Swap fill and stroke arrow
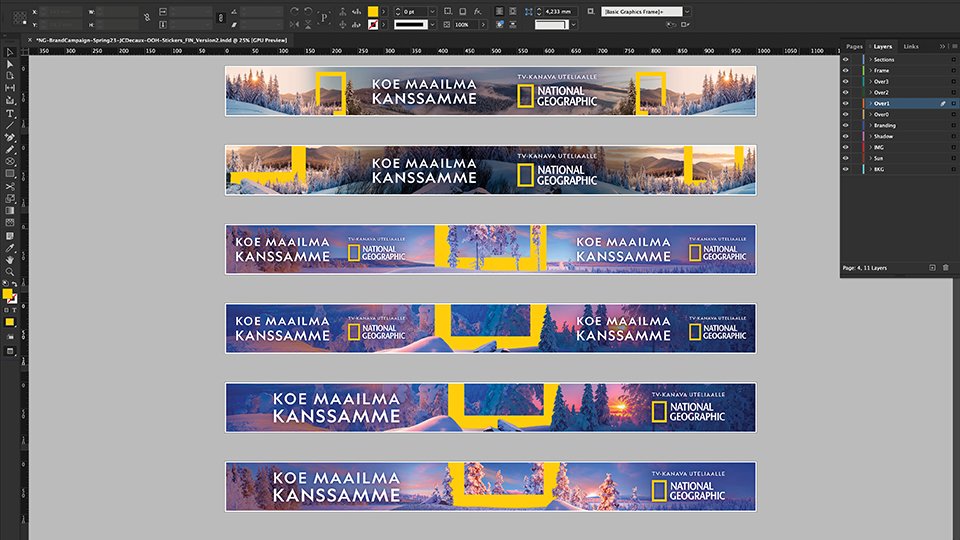This screenshot has width=960, height=540. (x=15, y=285)
